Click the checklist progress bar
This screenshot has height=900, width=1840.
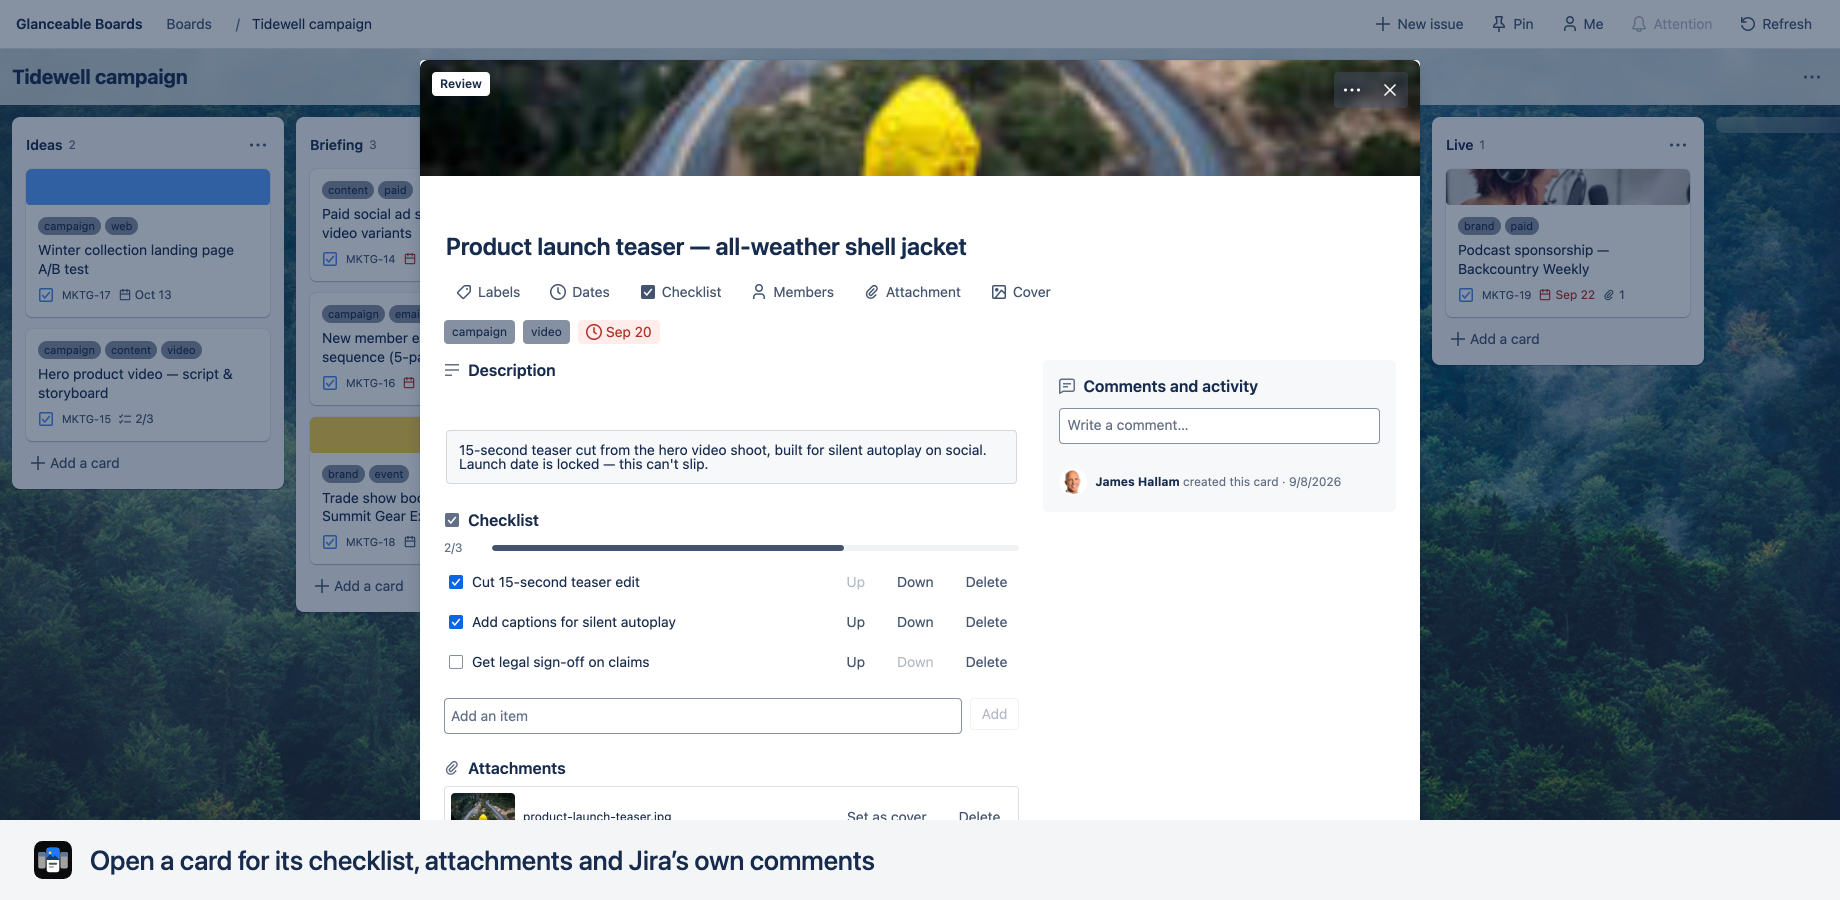point(755,548)
